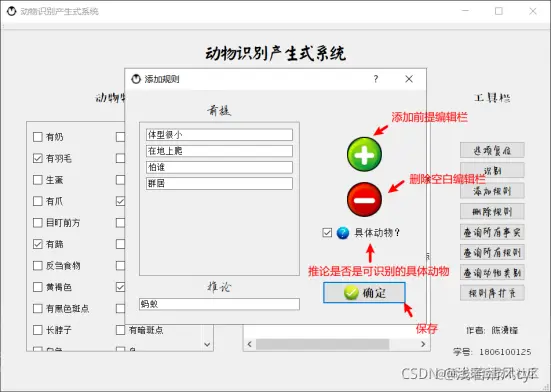Viewport: 551px width, 392px height.
Task: Click the 删除规则 toolbar button
Action: click(x=492, y=211)
